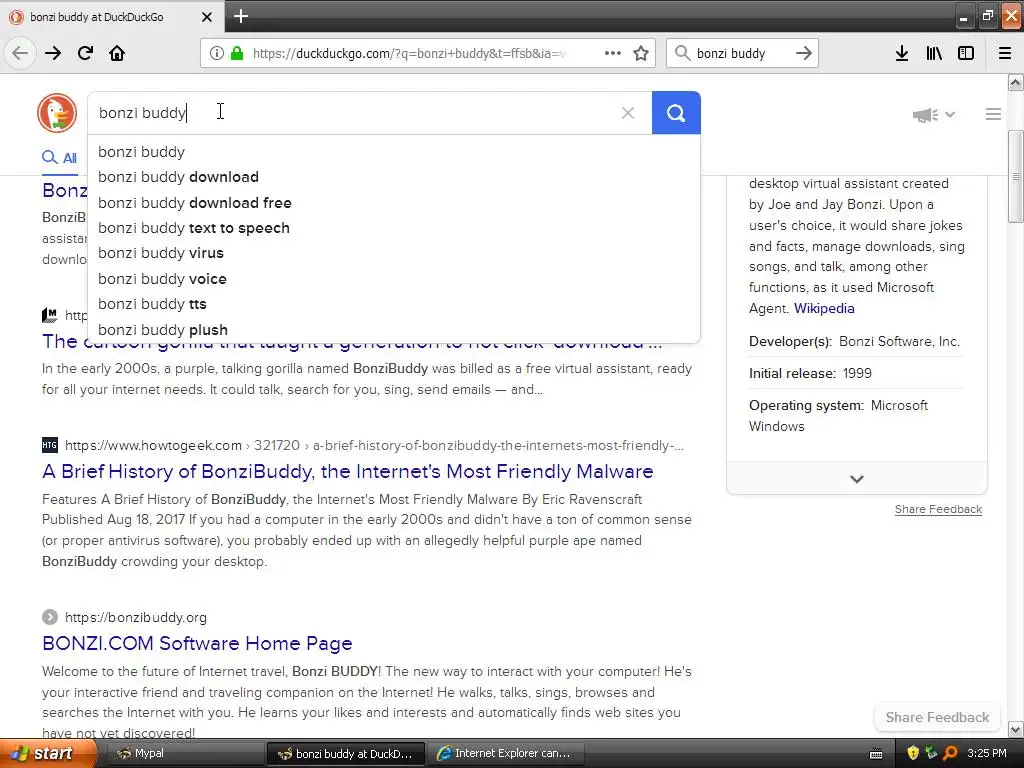Expand the info panel chevron
The width and height of the screenshot is (1024, 768).
(857, 479)
